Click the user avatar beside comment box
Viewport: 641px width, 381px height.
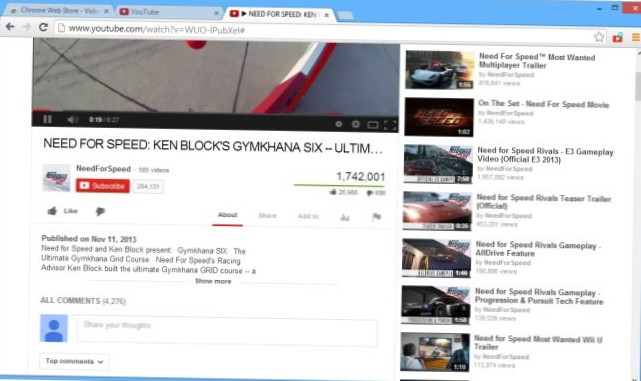(54, 328)
